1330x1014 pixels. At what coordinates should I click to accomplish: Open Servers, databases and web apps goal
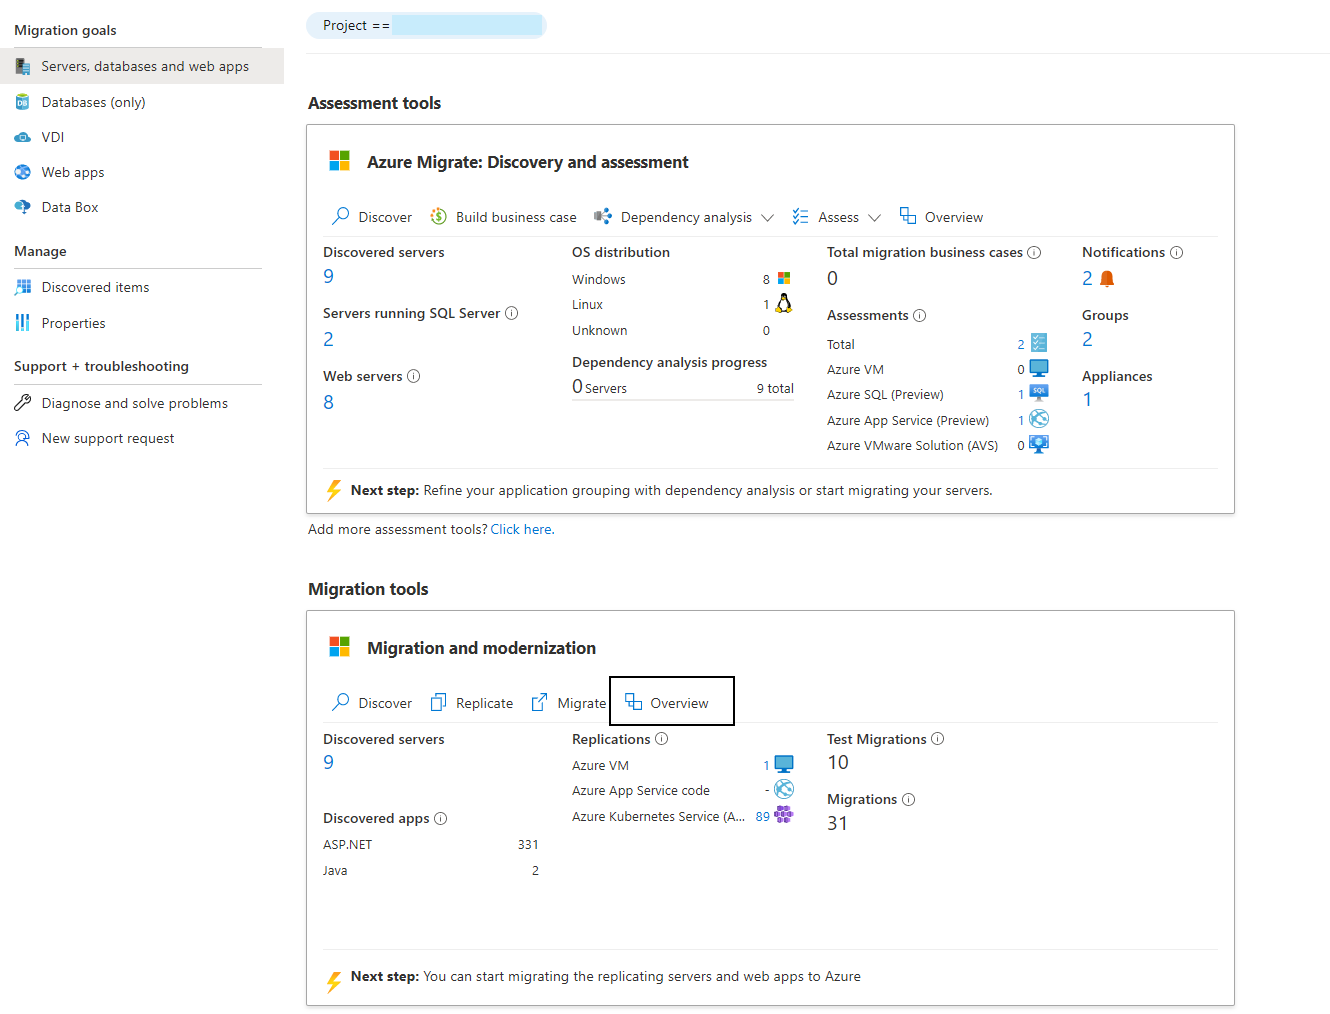click(x=142, y=66)
